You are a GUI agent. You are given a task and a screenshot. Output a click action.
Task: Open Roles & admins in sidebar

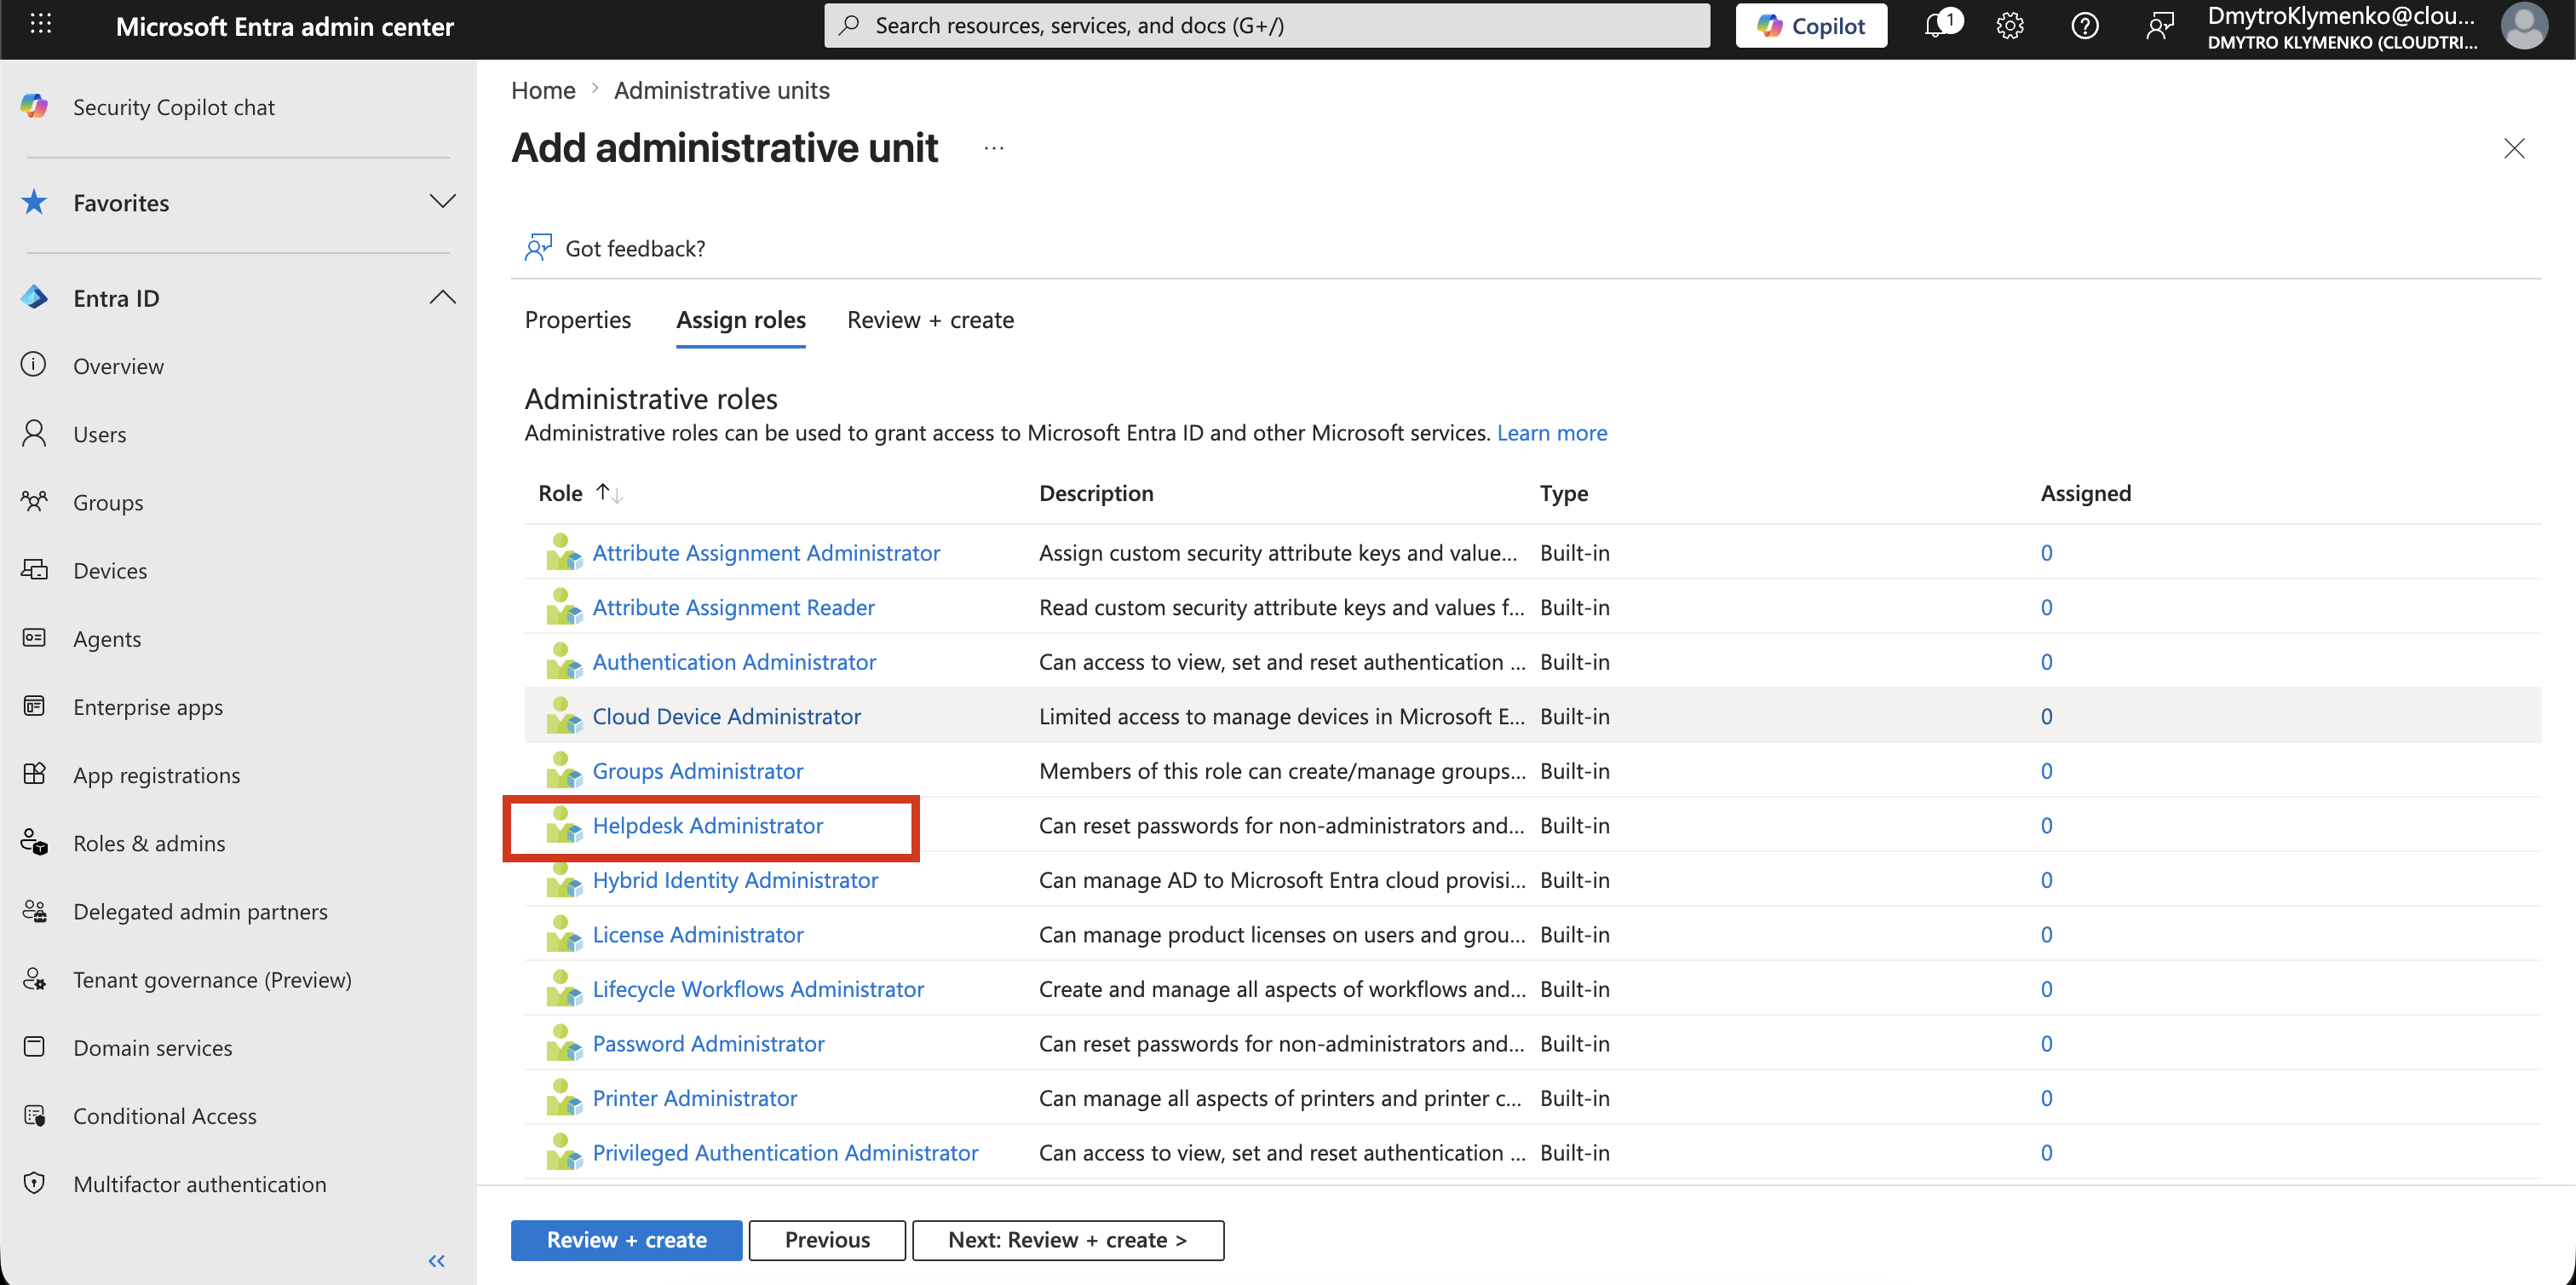coord(149,842)
